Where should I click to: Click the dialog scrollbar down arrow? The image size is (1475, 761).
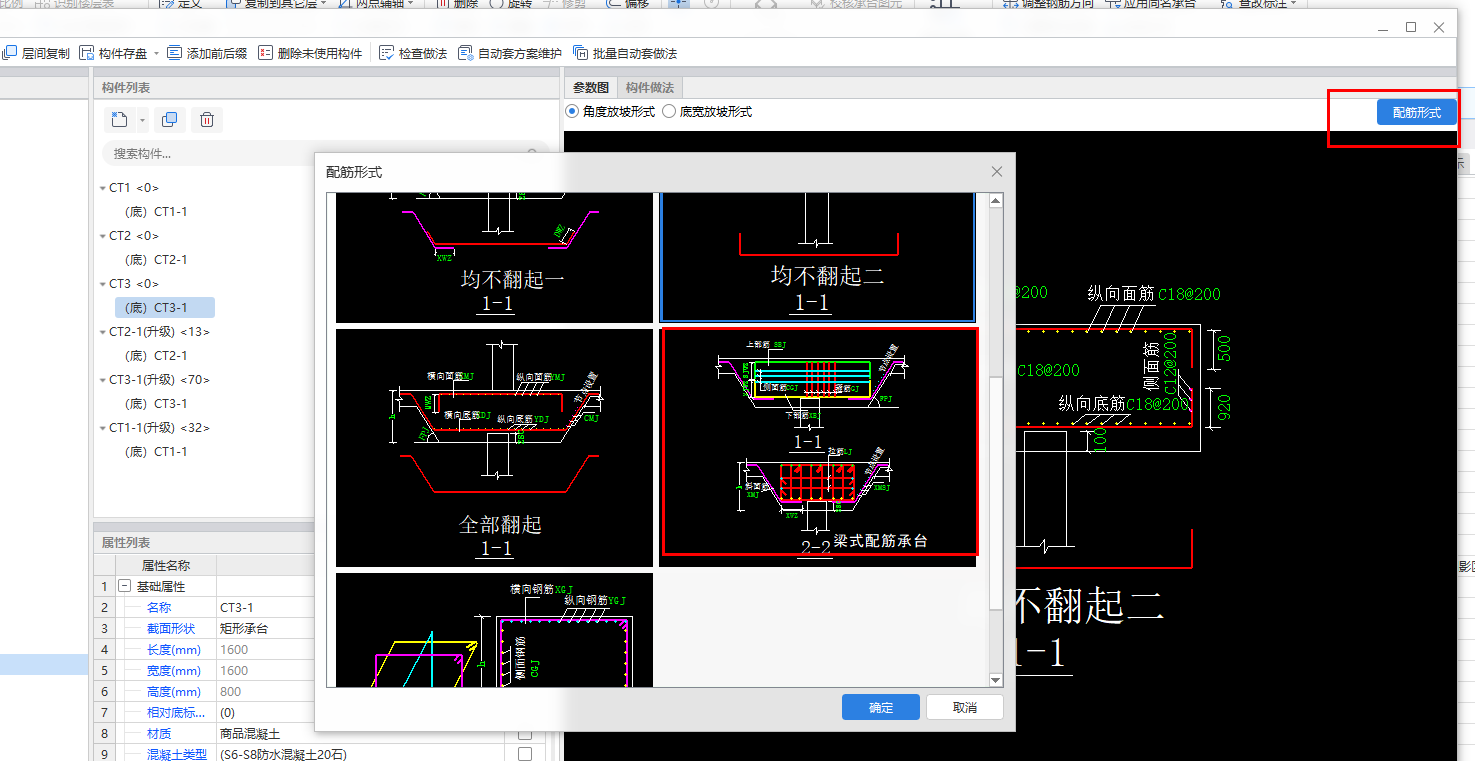tap(995, 680)
